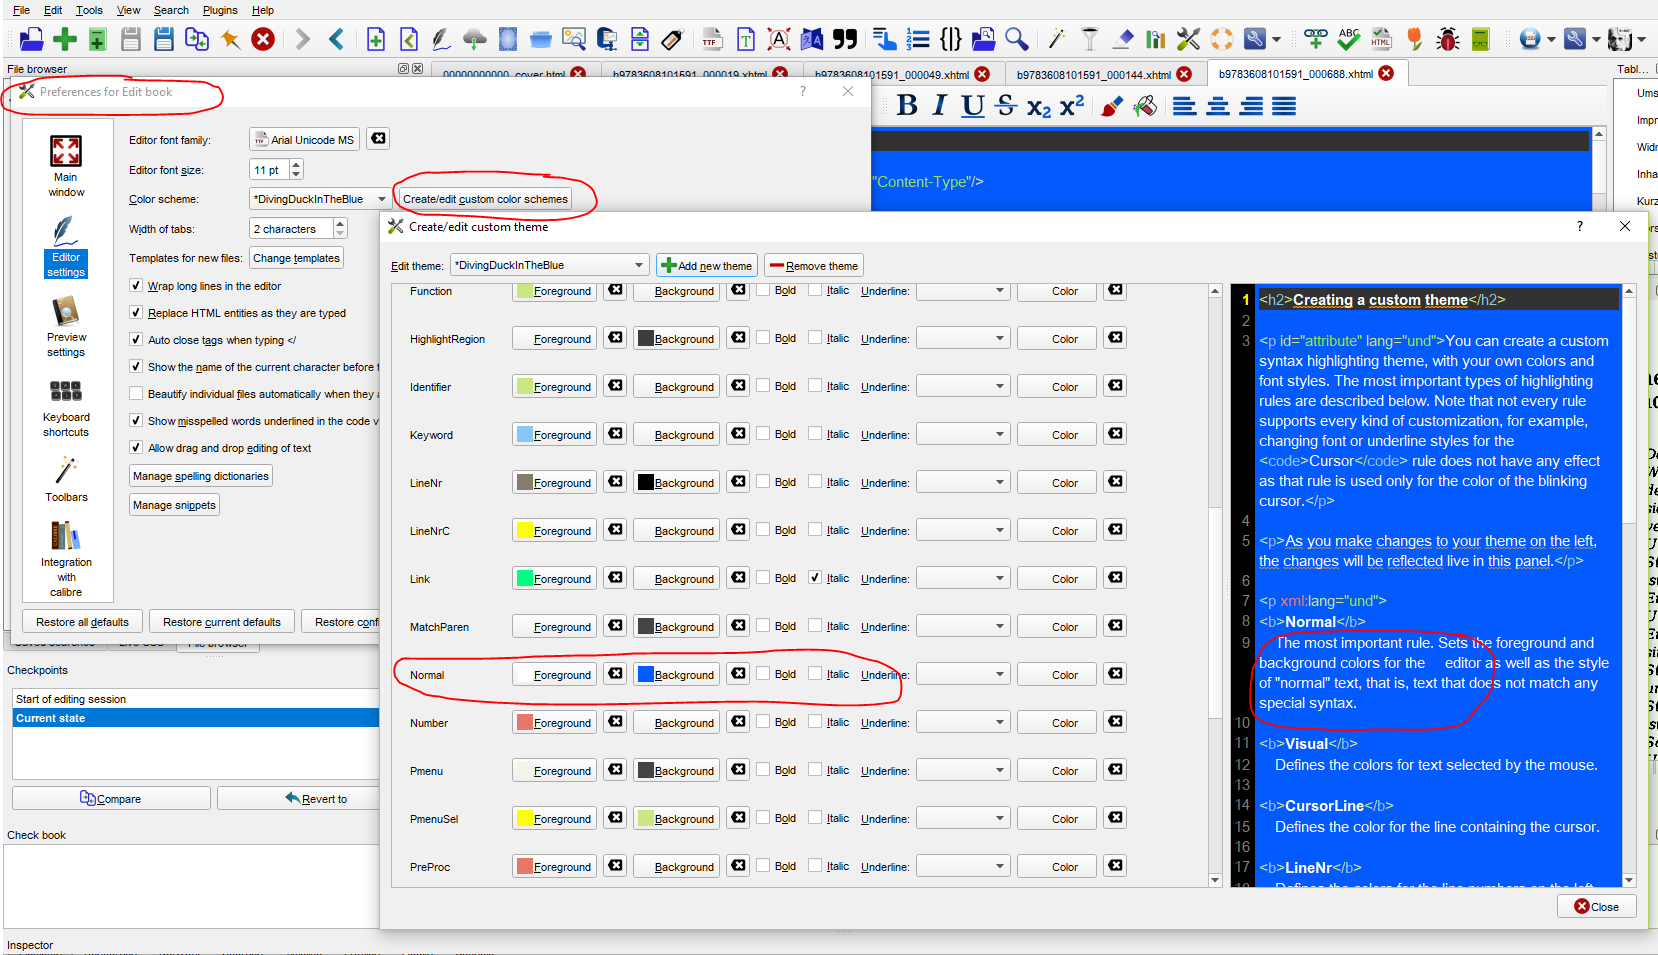This screenshot has height=955, width=1658.
Task: Open Underline dropdown in the PreProc row
Action: 963,867
